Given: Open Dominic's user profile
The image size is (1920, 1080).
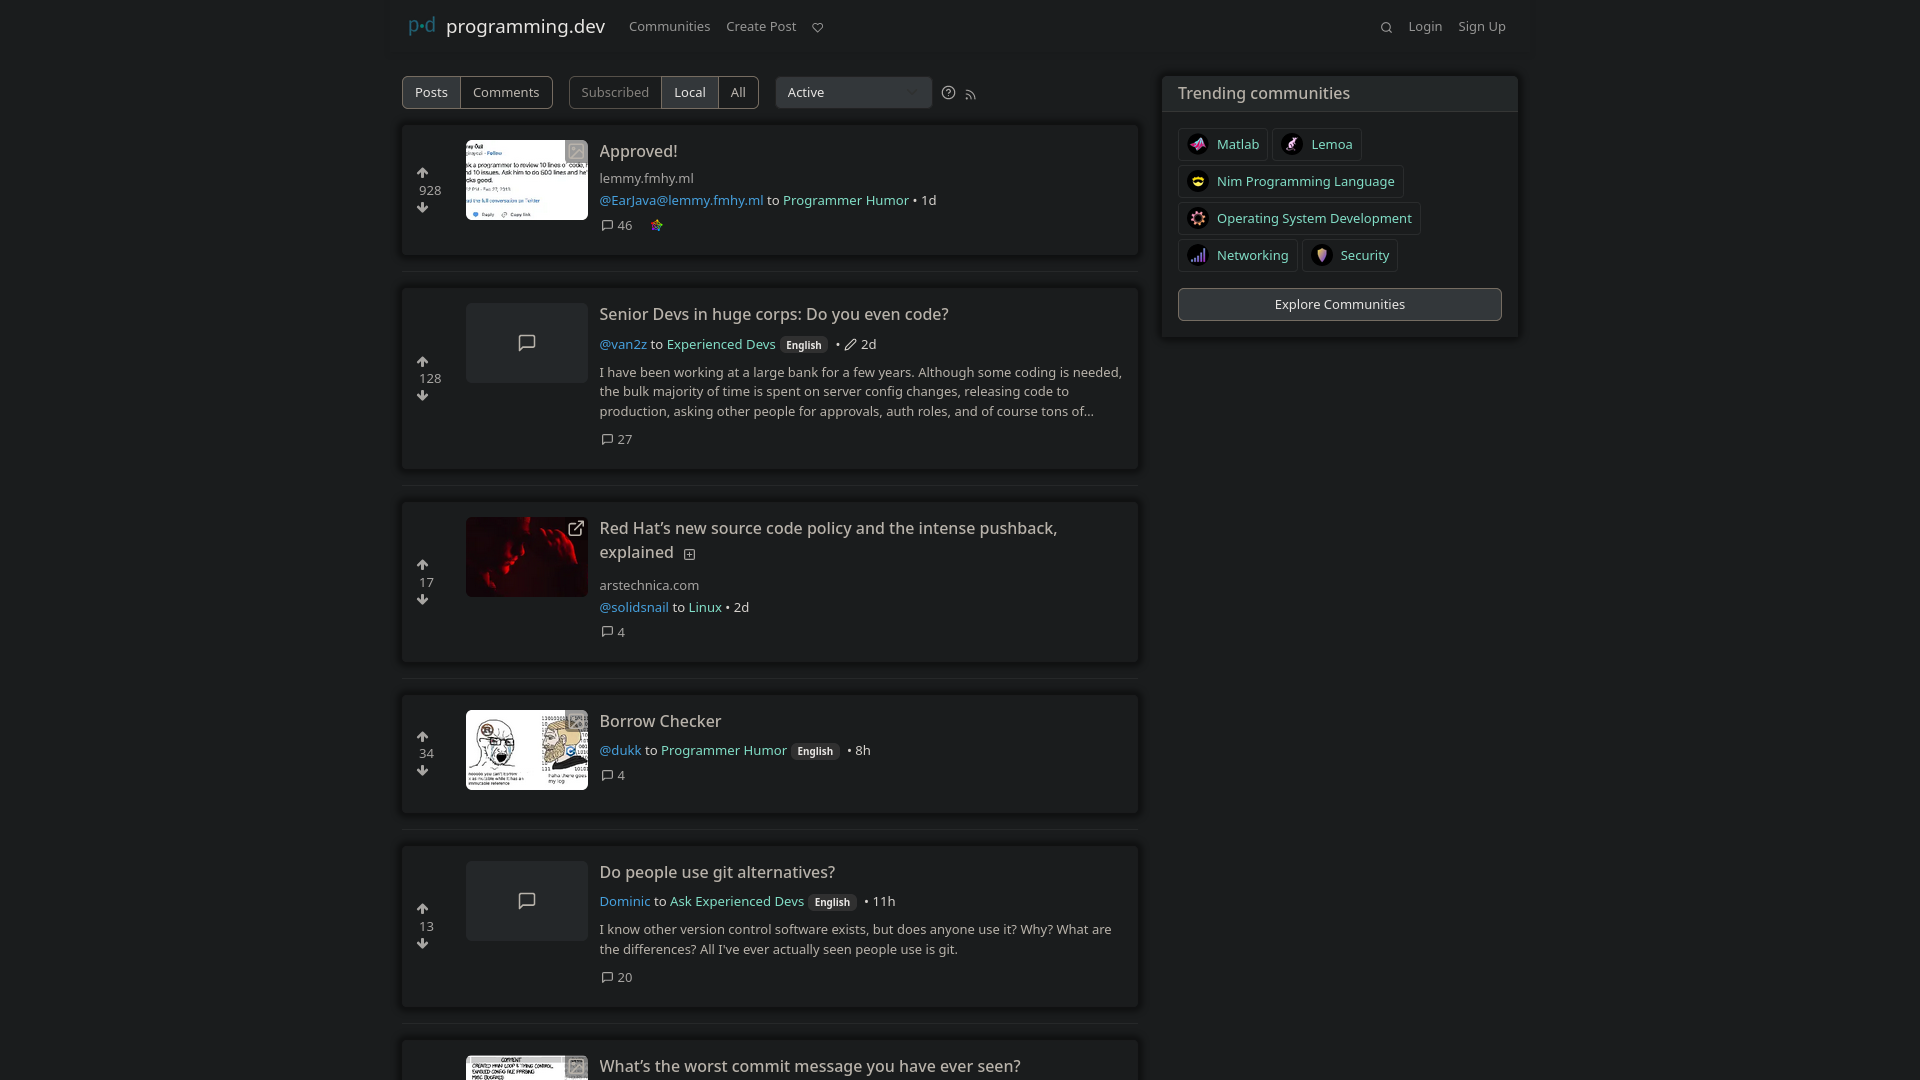Looking at the screenshot, I should coord(625,902).
